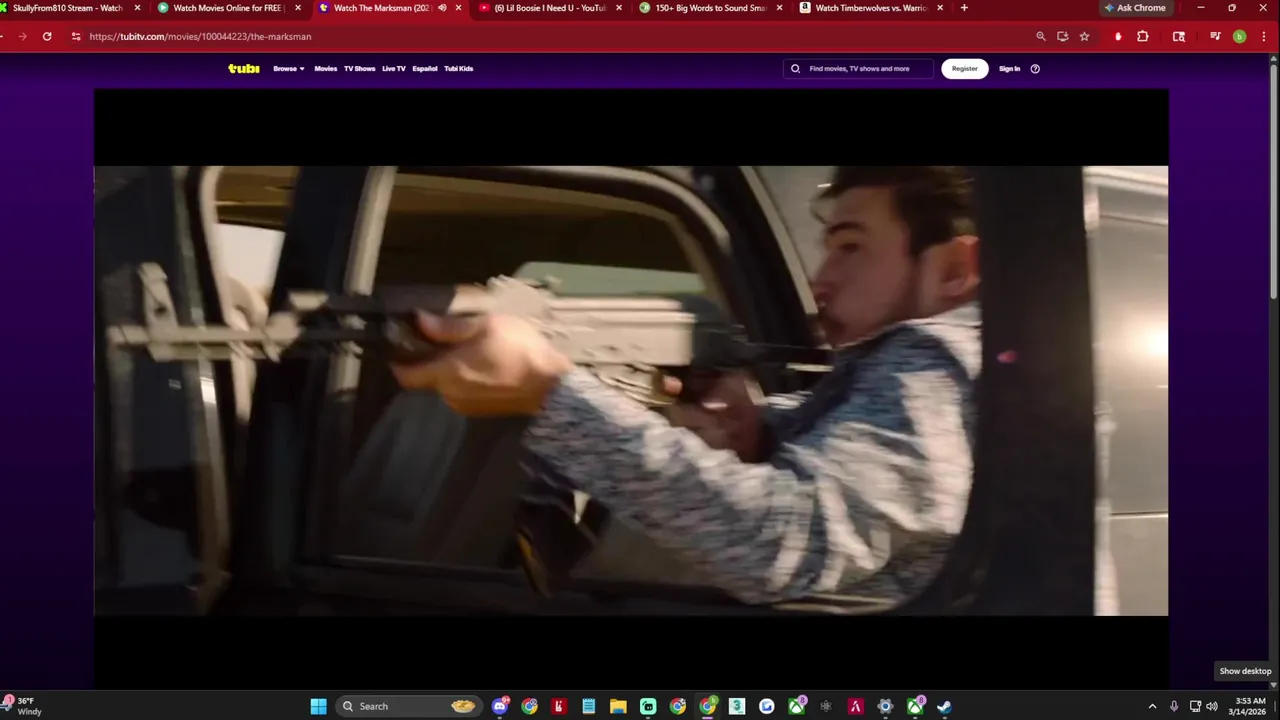Viewport: 1280px width, 720px height.
Task: Close the SkullyFrom810 Stream tab
Action: (137, 8)
